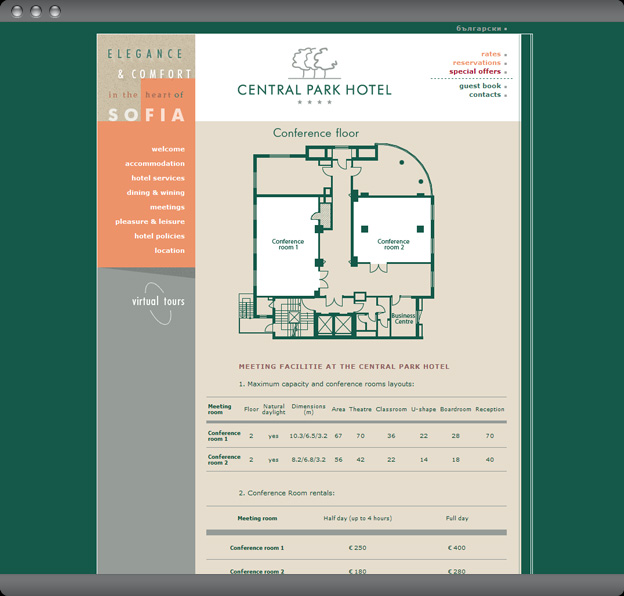Screen dimensions: 624x596
Task: Click Half day (up to 4 hours) header
Action: (x=358, y=518)
